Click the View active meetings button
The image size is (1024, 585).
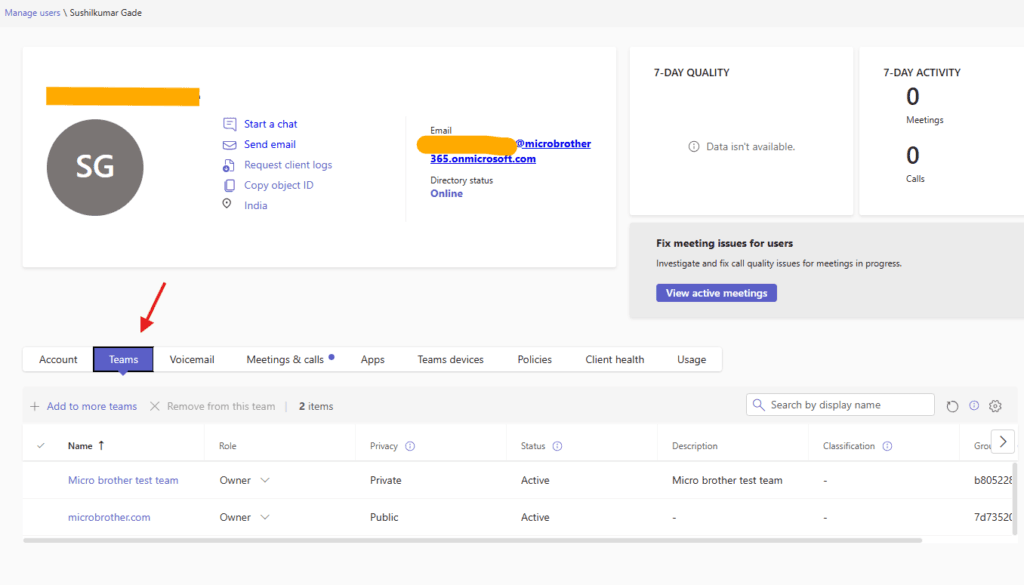(x=716, y=293)
